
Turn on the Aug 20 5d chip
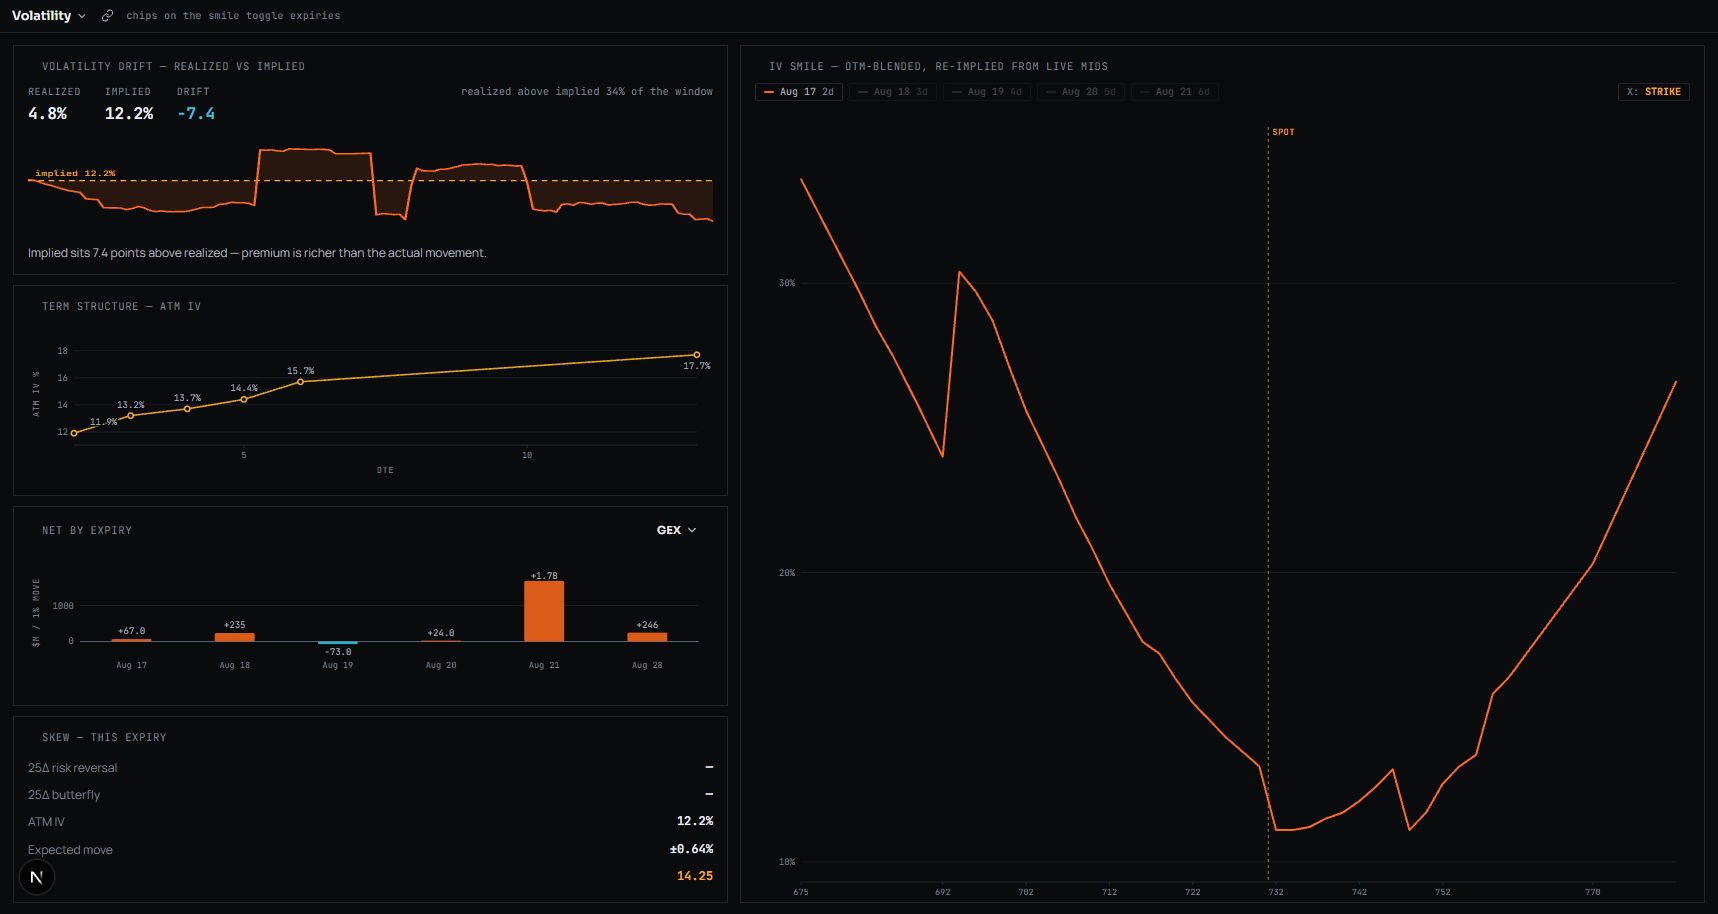coord(1081,92)
